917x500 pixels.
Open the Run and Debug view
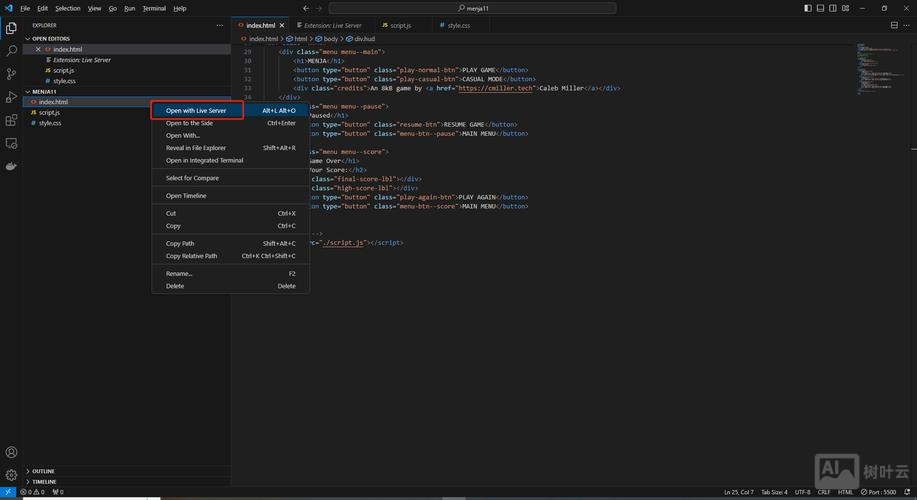click(x=12, y=97)
